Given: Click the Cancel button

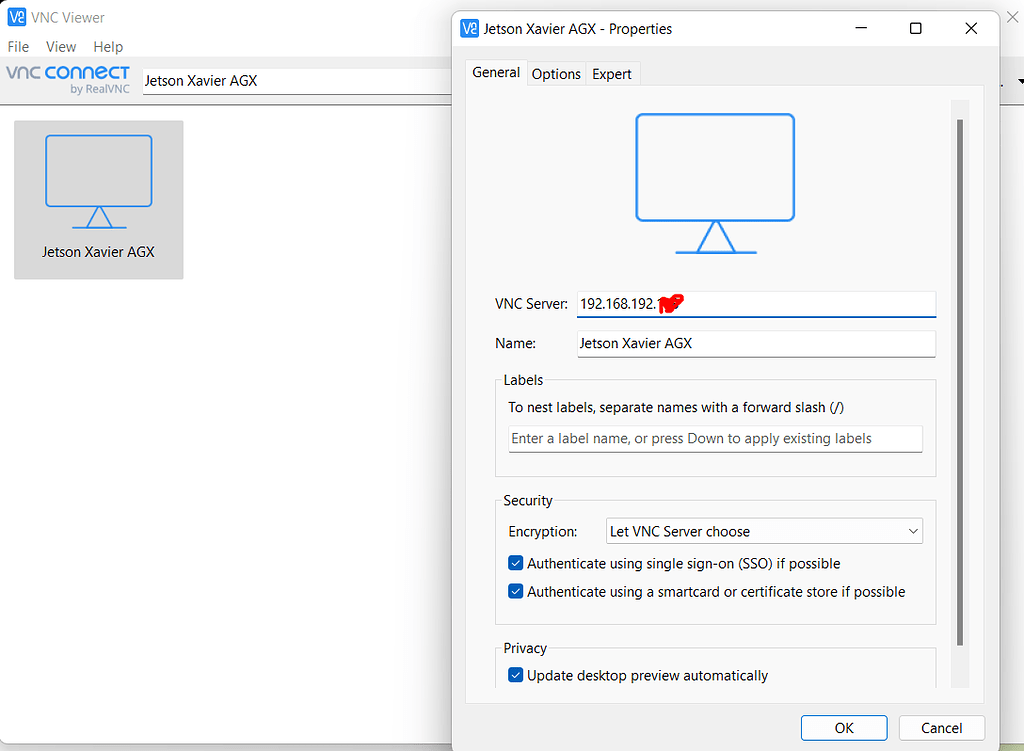Looking at the screenshot, I should tap(942, 728).
